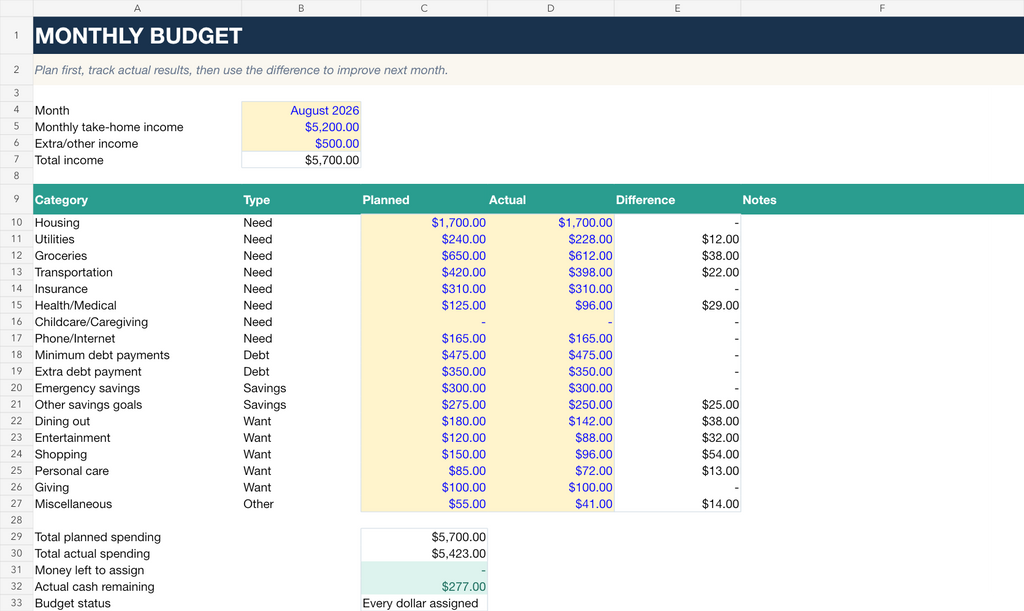Select Groceries planned $650.00 cell

424,256
